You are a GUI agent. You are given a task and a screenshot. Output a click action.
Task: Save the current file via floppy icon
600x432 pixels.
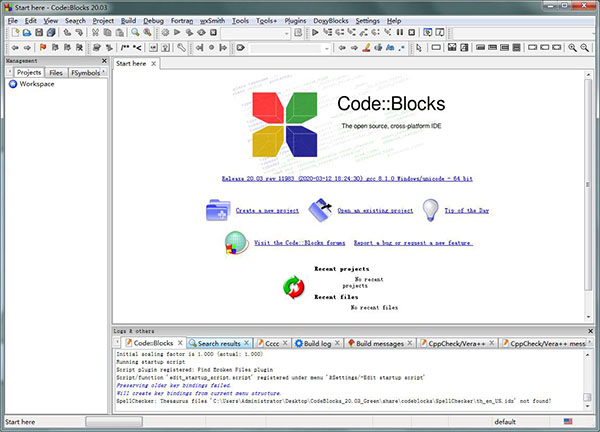(39, 33)
